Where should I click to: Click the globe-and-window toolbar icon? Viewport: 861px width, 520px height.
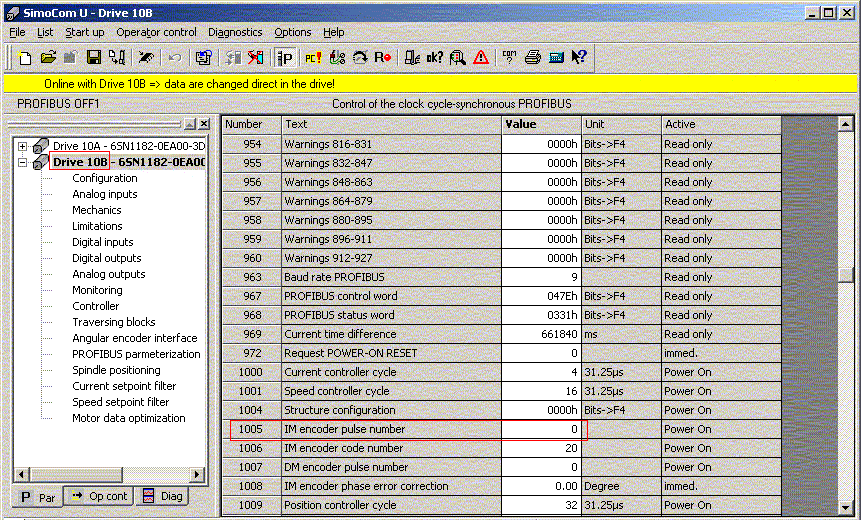(x=204, y=57)
